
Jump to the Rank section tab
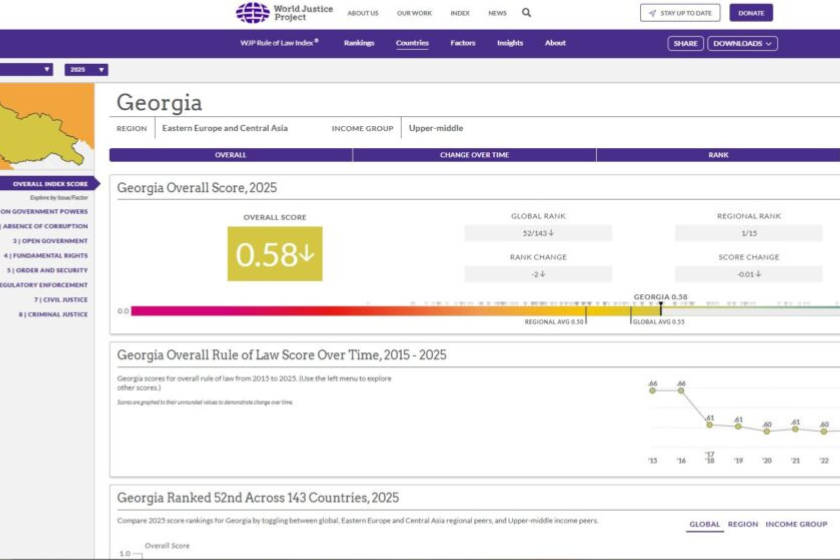718,155
